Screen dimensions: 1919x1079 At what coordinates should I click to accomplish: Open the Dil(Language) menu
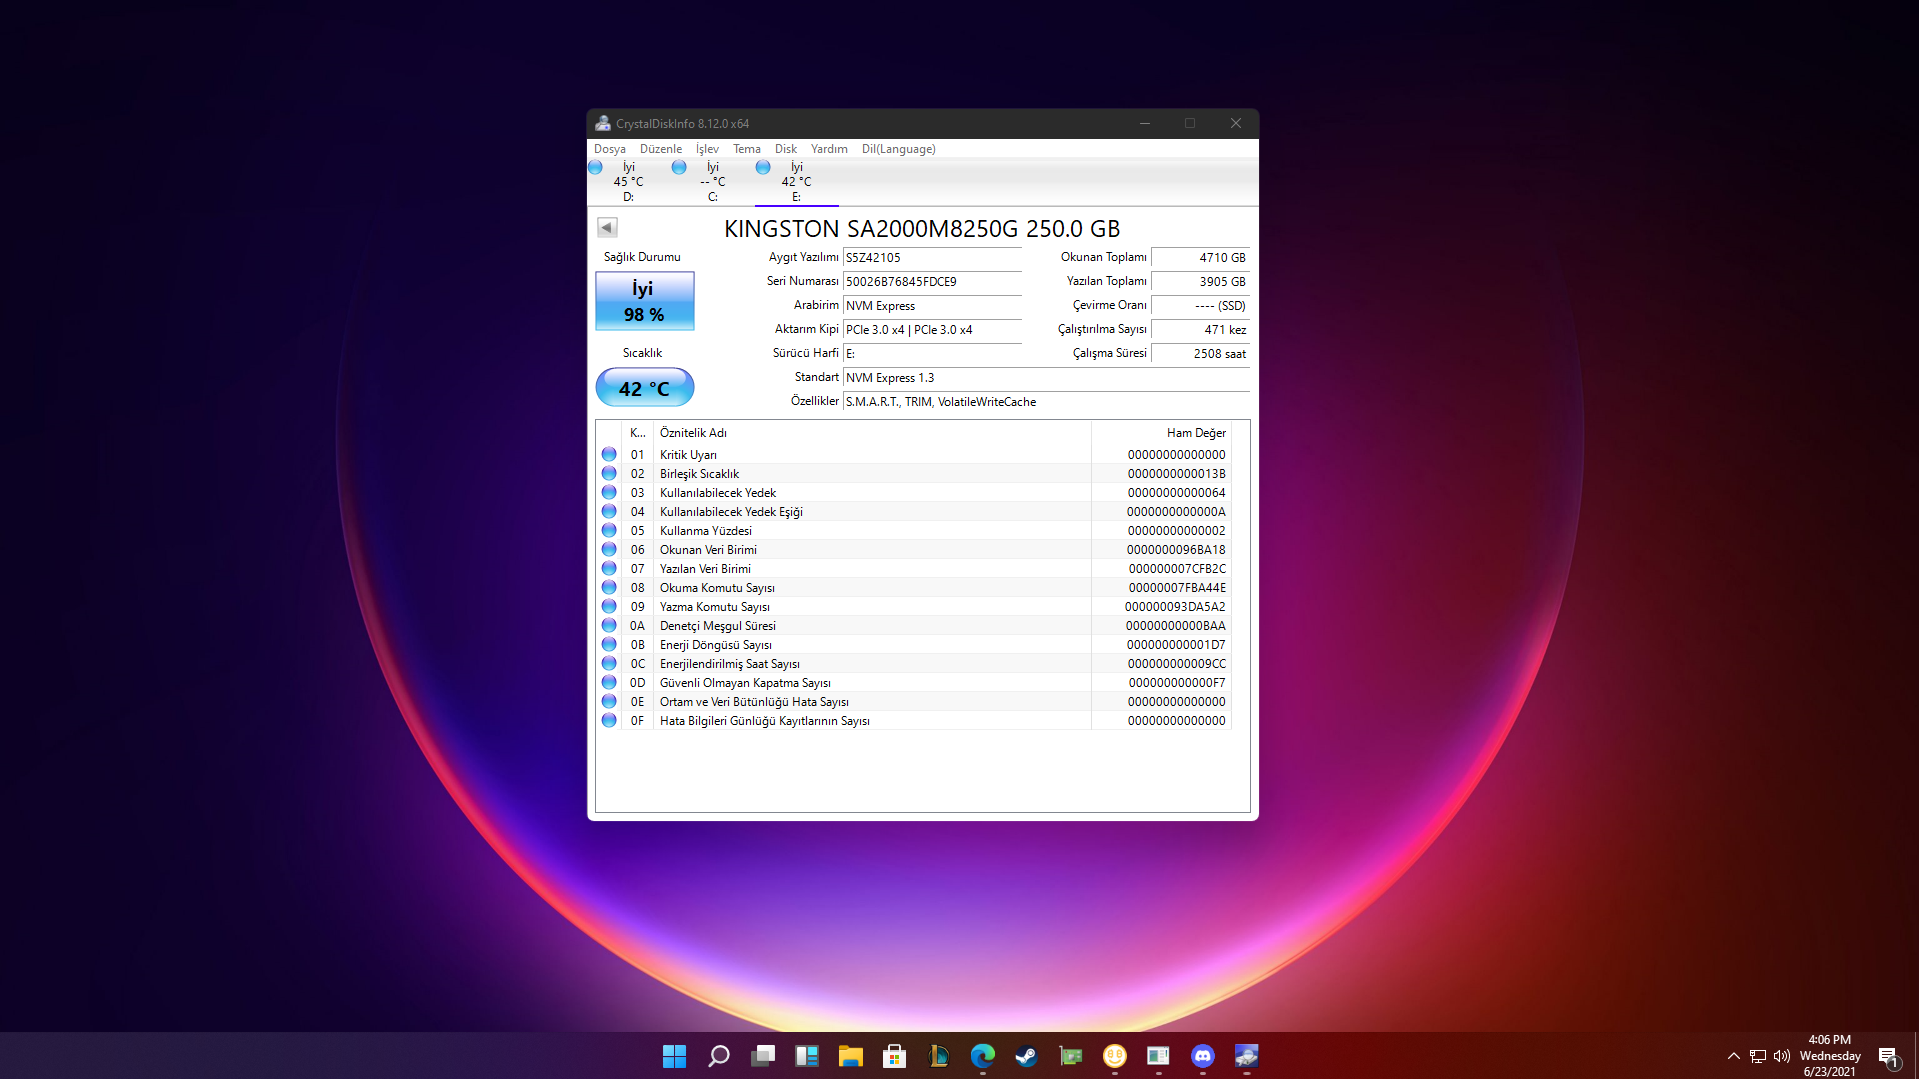click(x=898, y=149)
